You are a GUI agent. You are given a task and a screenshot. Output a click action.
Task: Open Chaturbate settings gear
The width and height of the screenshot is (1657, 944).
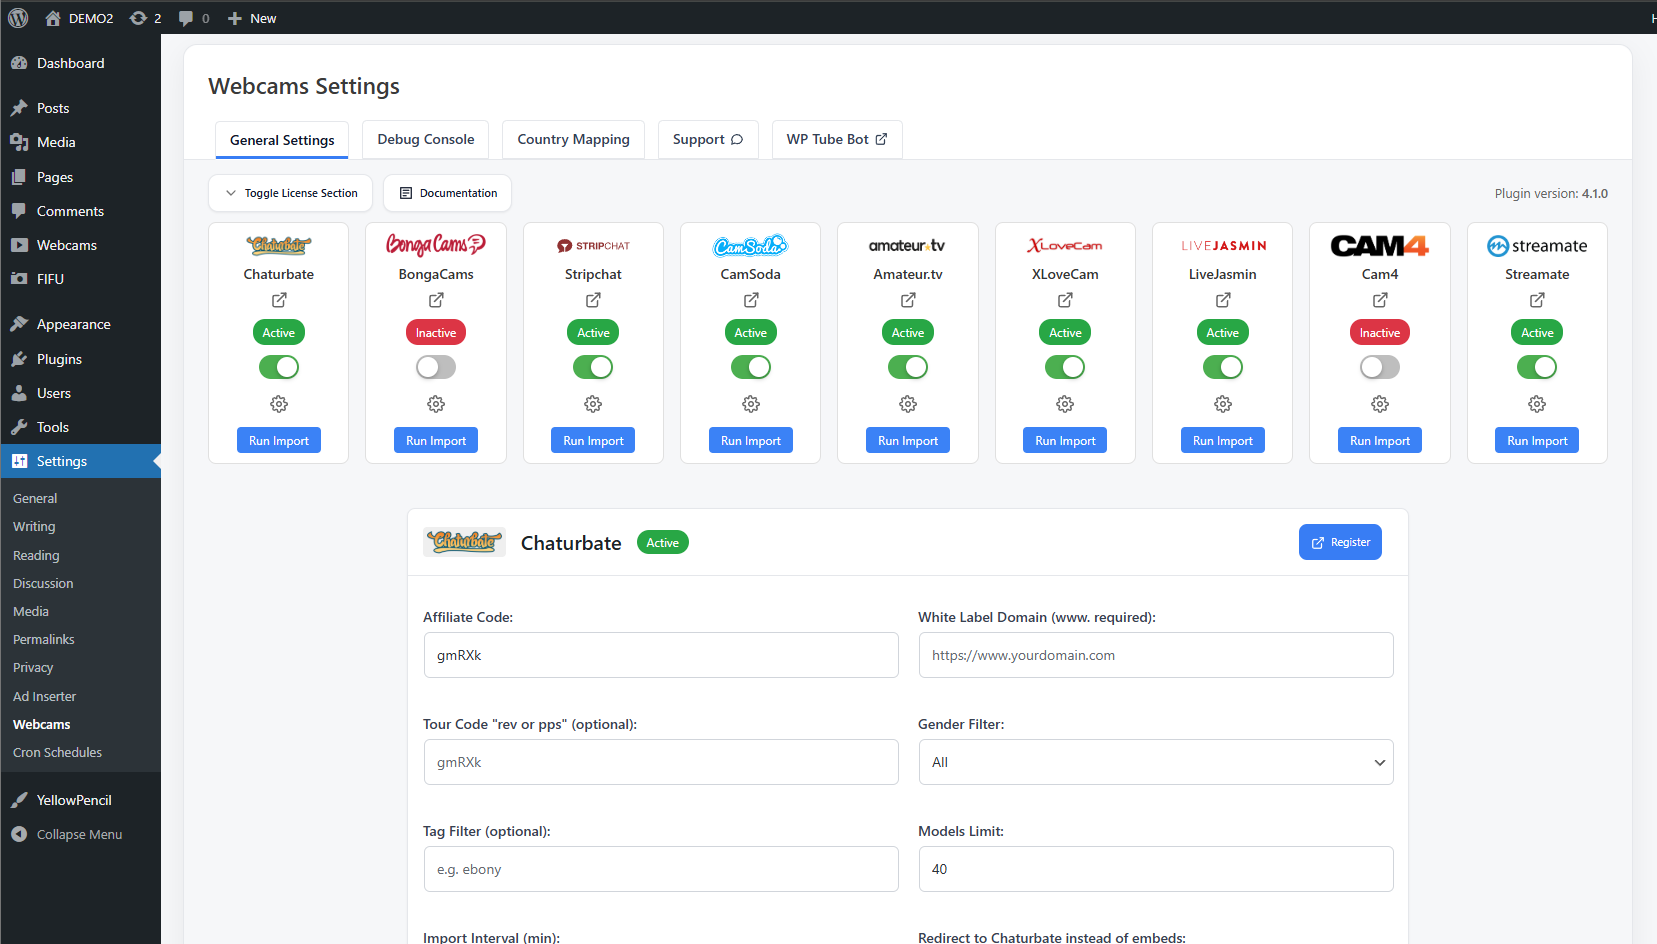coord(279,404)
